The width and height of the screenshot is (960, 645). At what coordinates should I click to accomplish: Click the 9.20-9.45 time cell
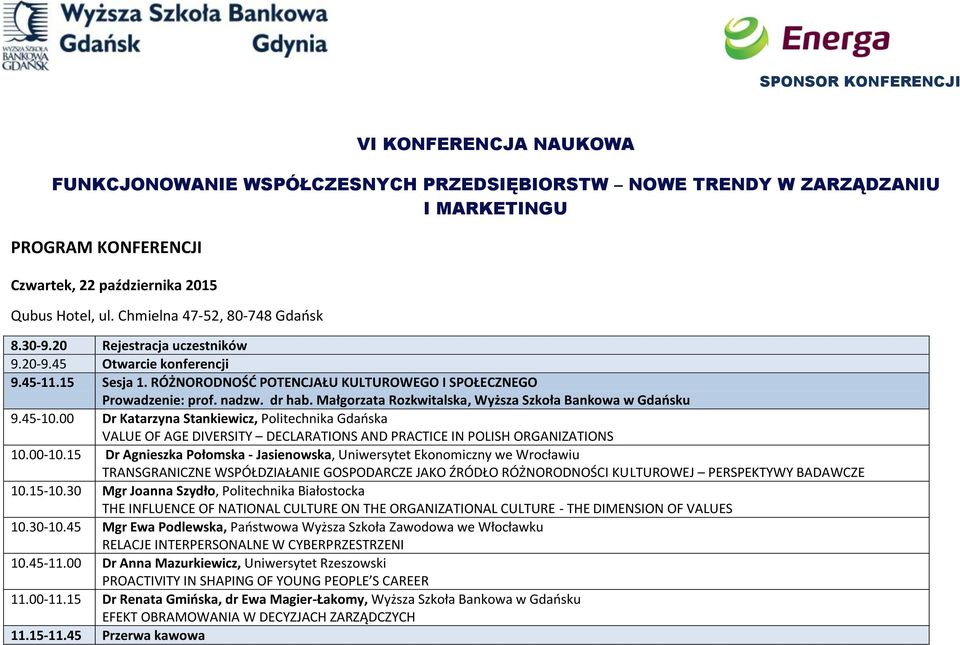[x=49, y=364]
